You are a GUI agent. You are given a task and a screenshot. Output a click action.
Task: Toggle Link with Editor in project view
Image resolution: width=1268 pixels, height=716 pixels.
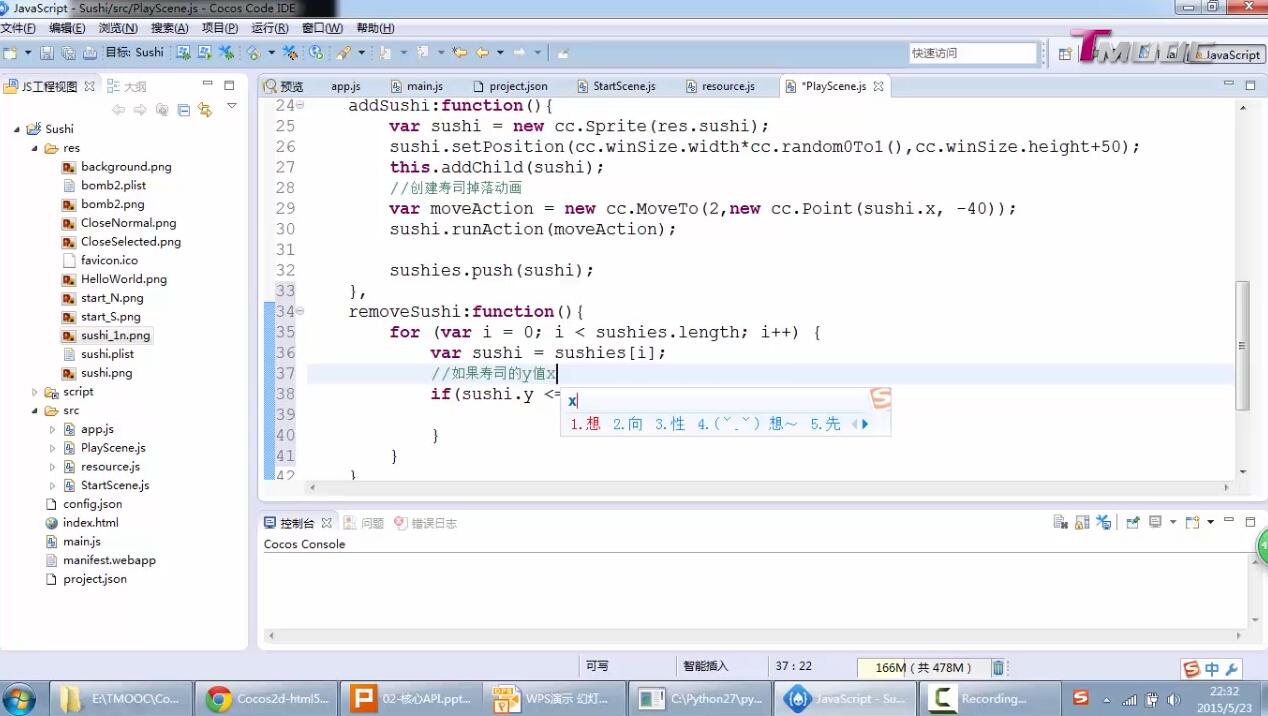205,110
